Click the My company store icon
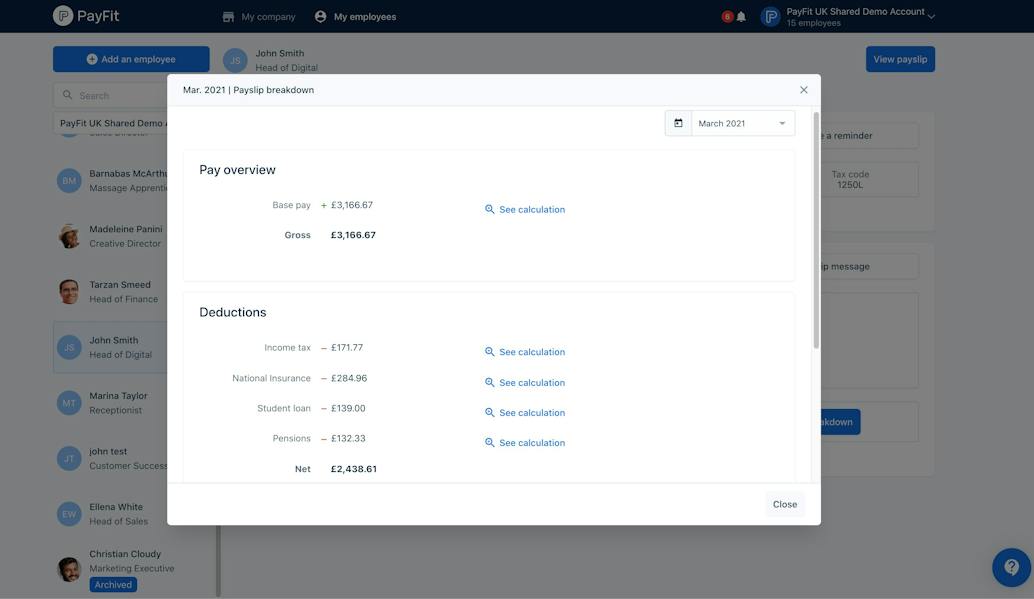This screenshot has width=1034, height=599. [228, 16]
